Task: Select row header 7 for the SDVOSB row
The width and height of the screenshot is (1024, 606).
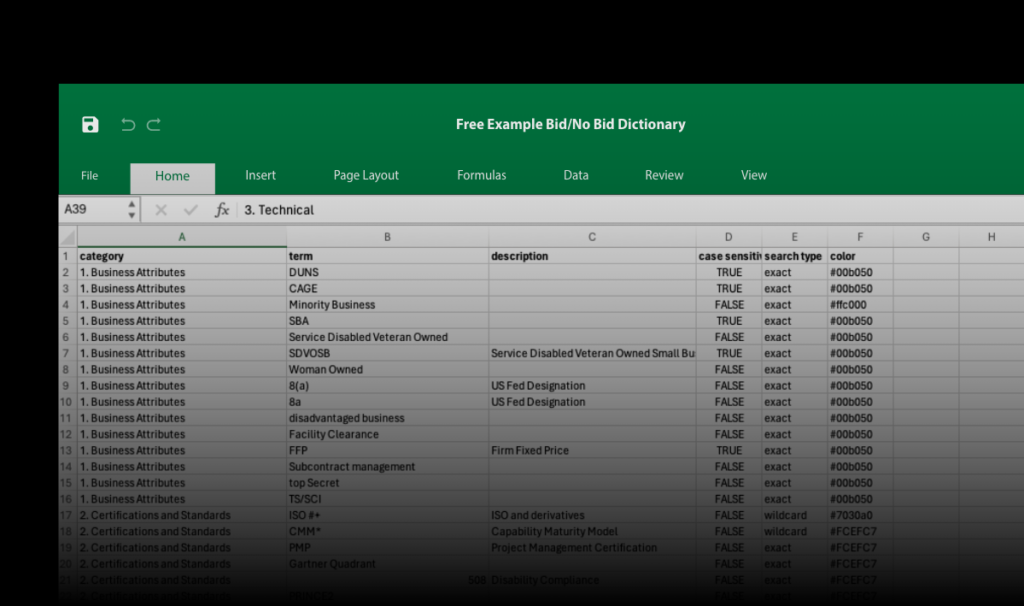Action: tap(67, 353)
